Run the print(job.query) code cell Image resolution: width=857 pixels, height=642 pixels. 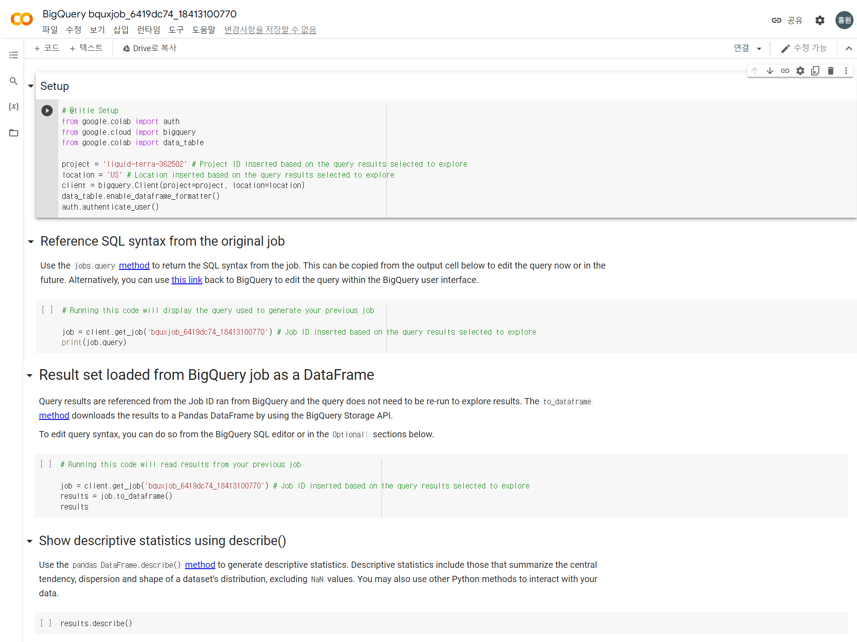(47, 310)
